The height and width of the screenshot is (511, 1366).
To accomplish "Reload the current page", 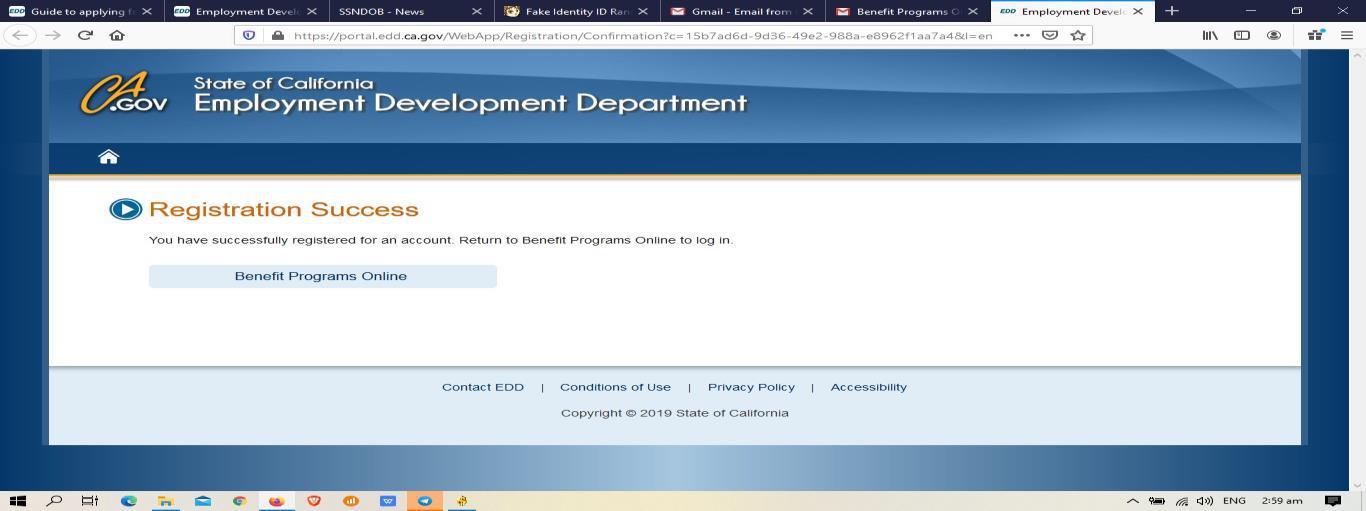I will point(85,35).
